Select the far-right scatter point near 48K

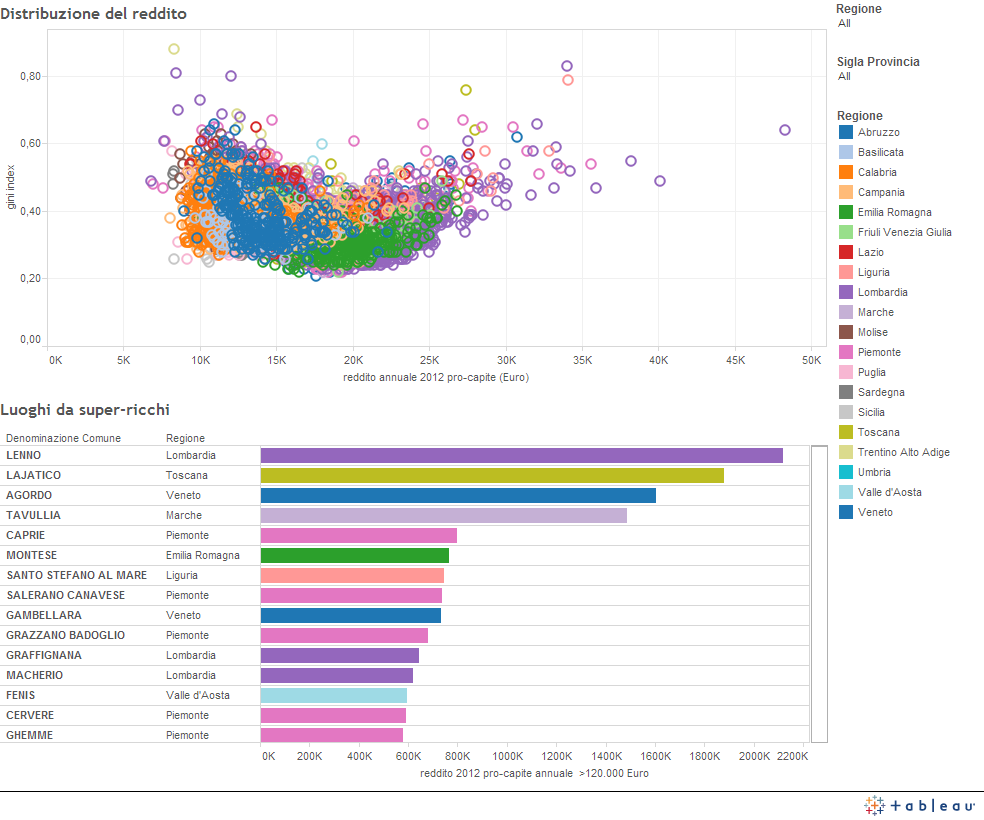pyautogui.click(x=785, y=130)
